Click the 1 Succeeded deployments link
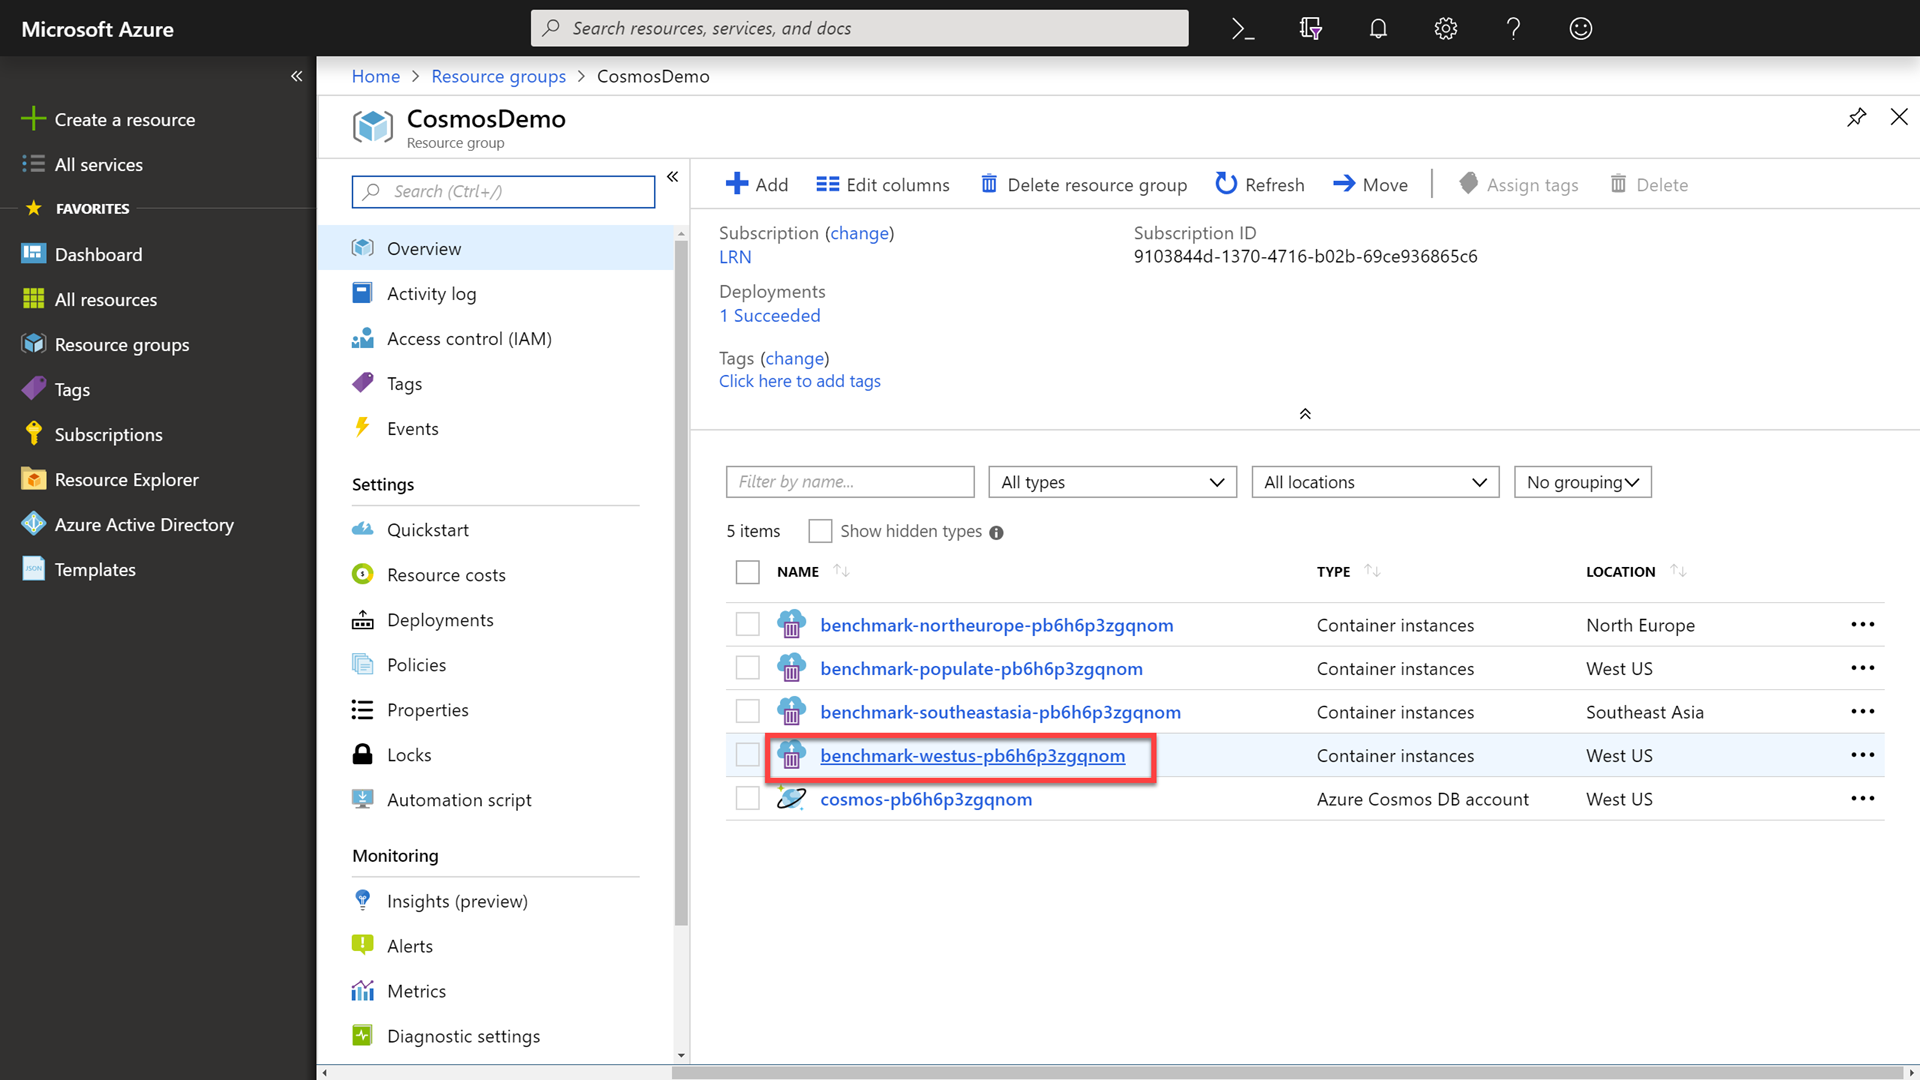This screenshot has width=1920, height=1080. (x=769, y=314)
